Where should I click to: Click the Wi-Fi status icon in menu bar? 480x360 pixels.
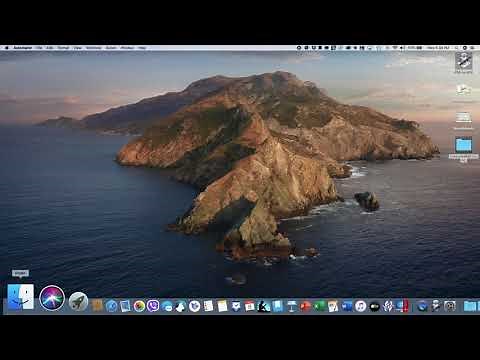pos(395,48)
